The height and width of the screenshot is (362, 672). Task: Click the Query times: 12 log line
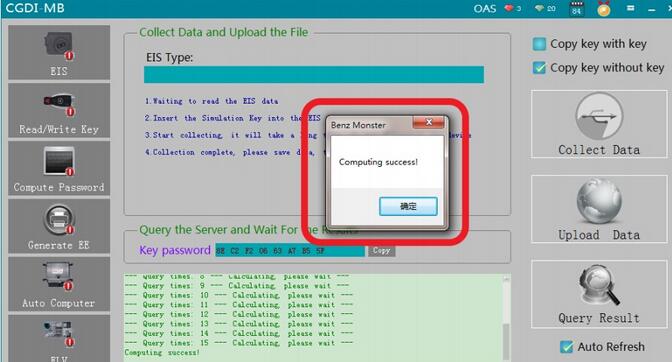239,314
